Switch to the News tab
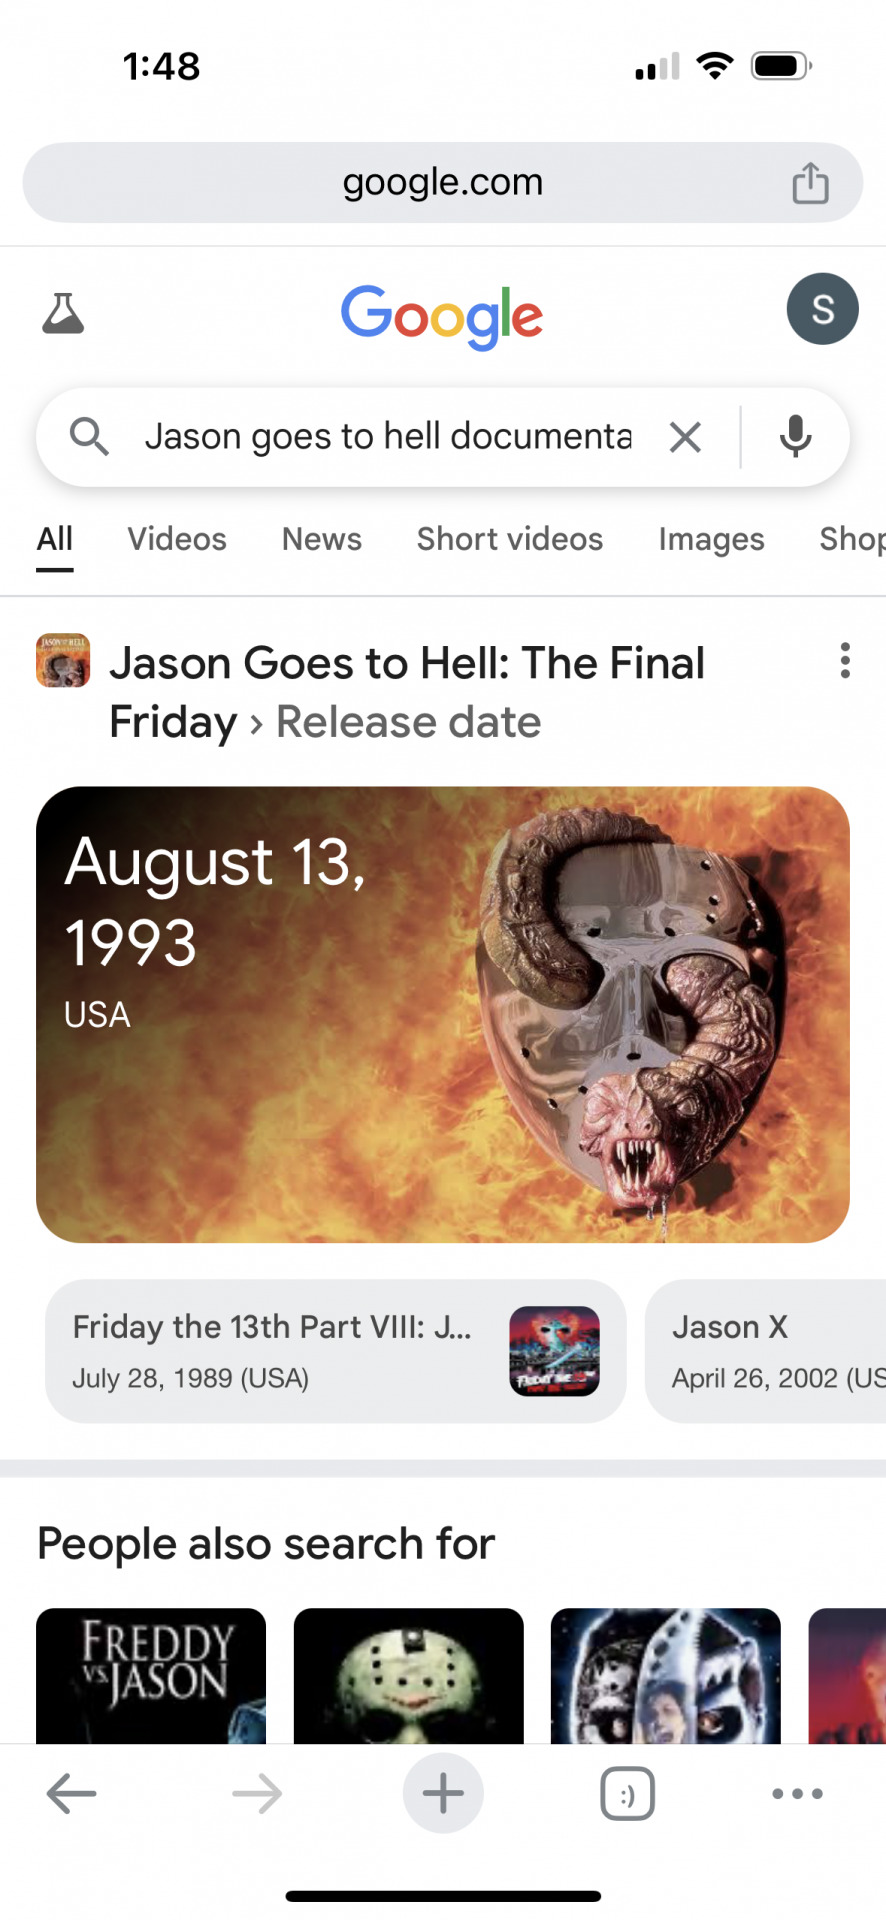The width and height of the screenshot is (886, 1920). point(322,539)
